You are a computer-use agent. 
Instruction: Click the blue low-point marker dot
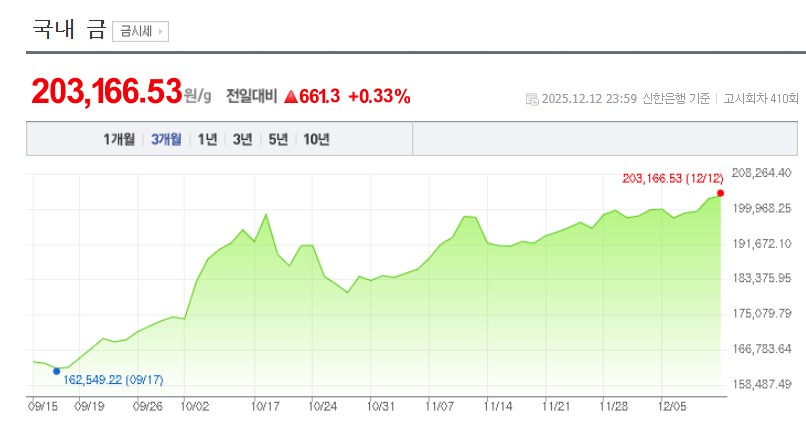tap(56, 371)
